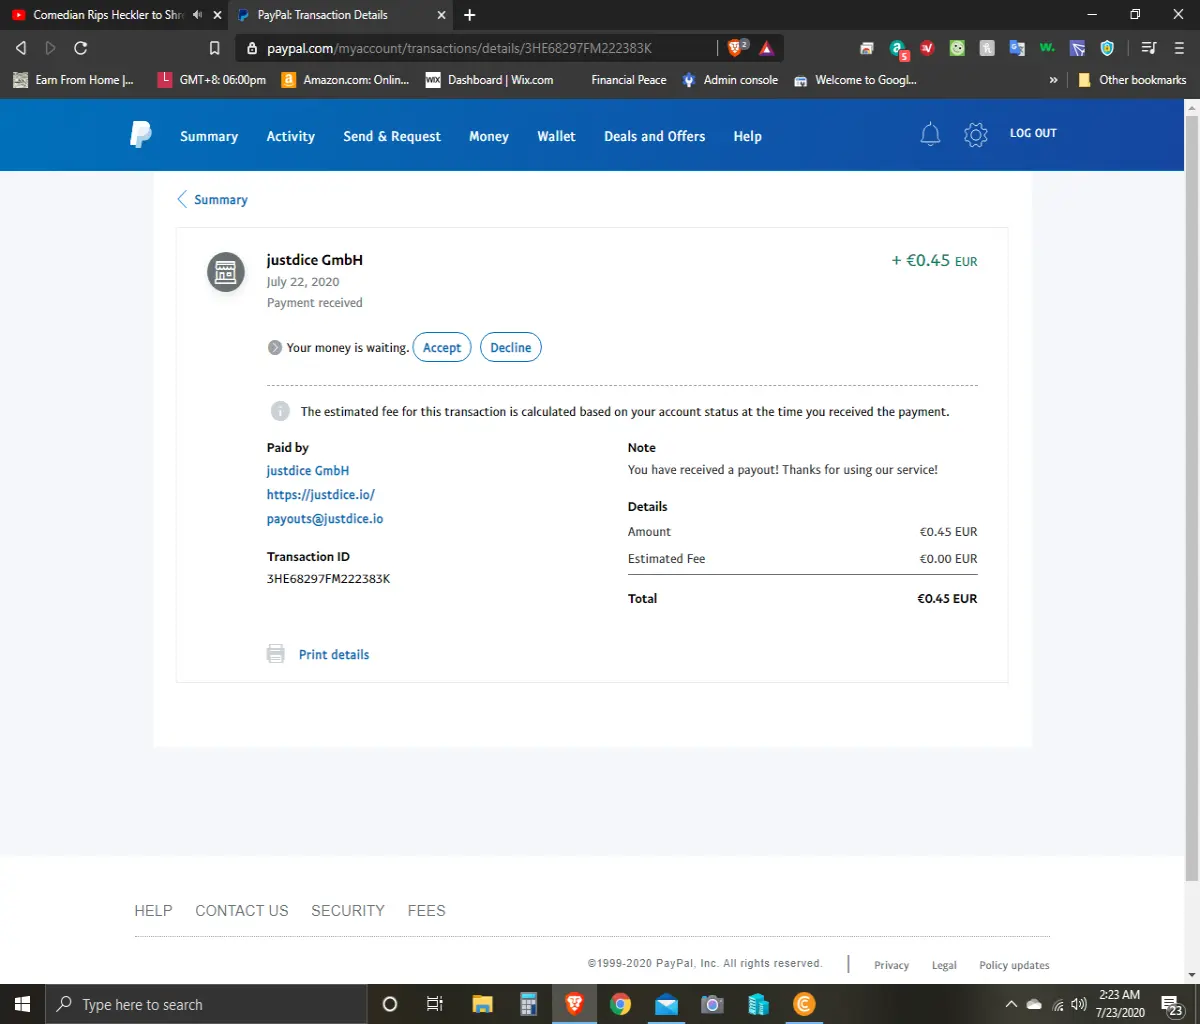
Task: Click the address bar URL field
Action: (475, 47)
